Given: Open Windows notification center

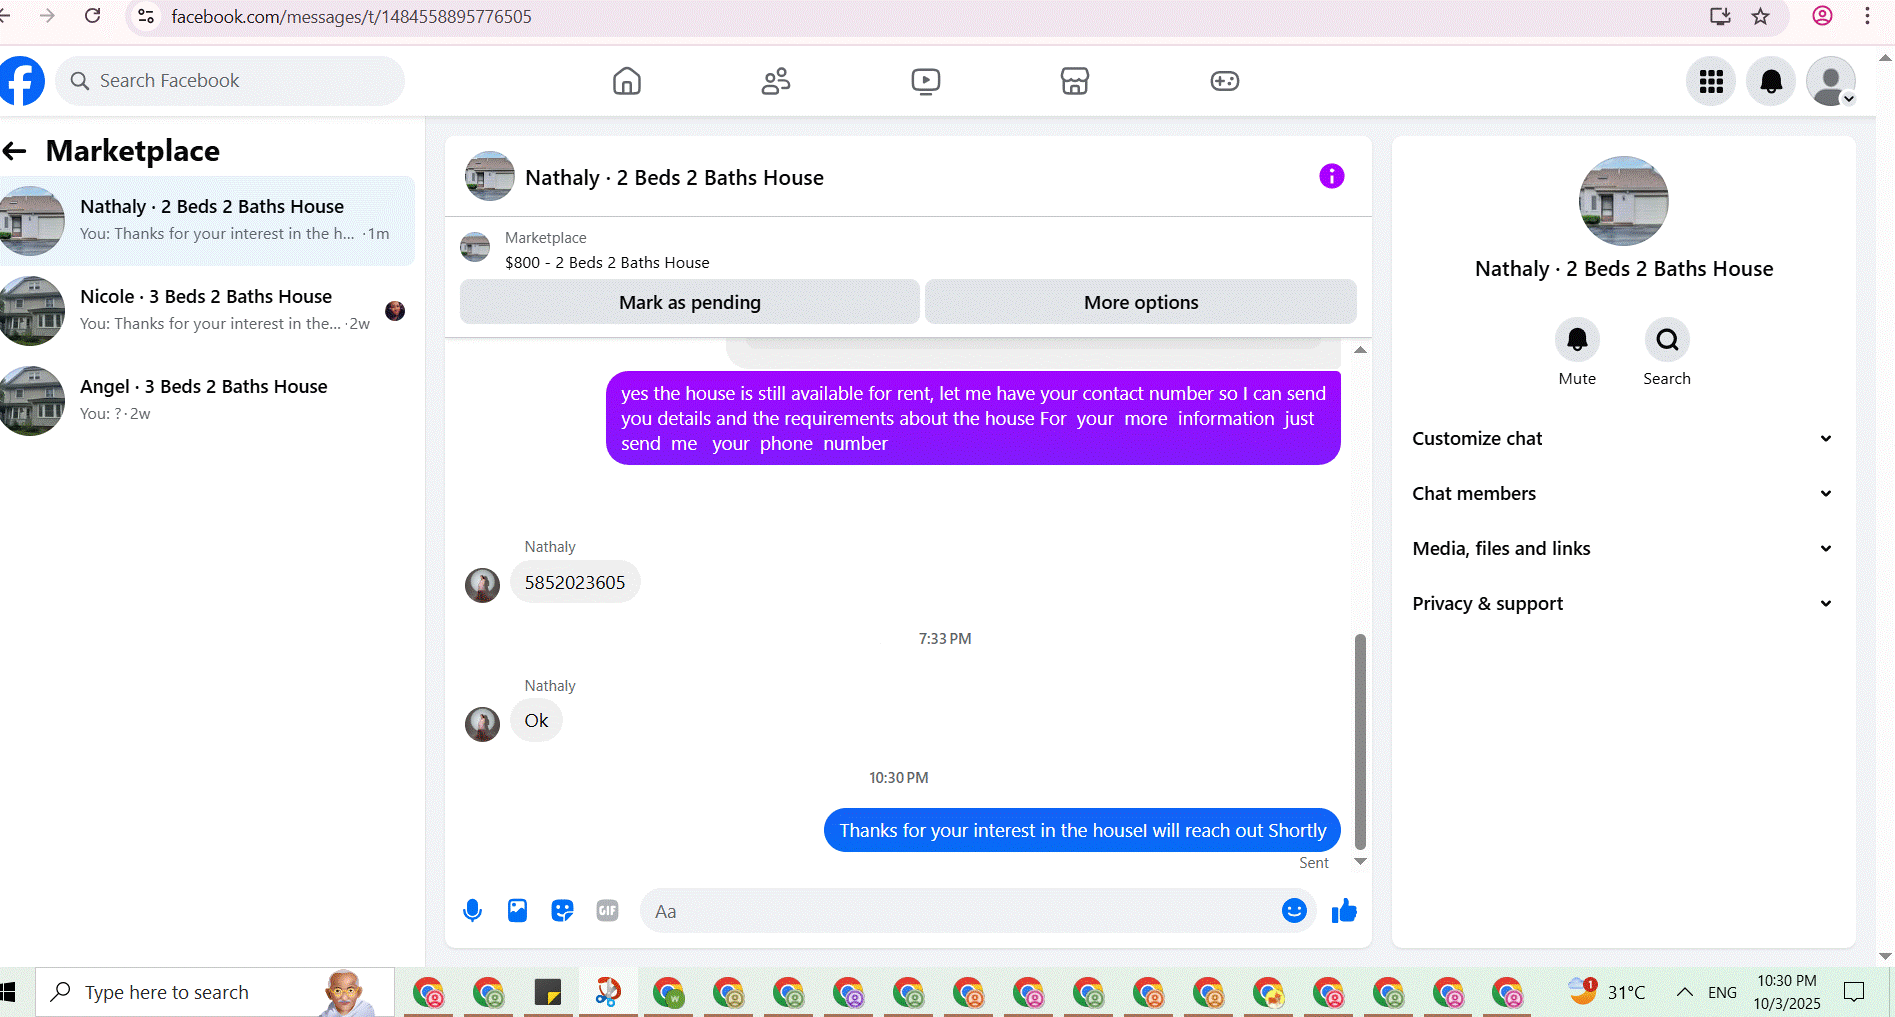Looking at the screenshot, I should 1854,992.
